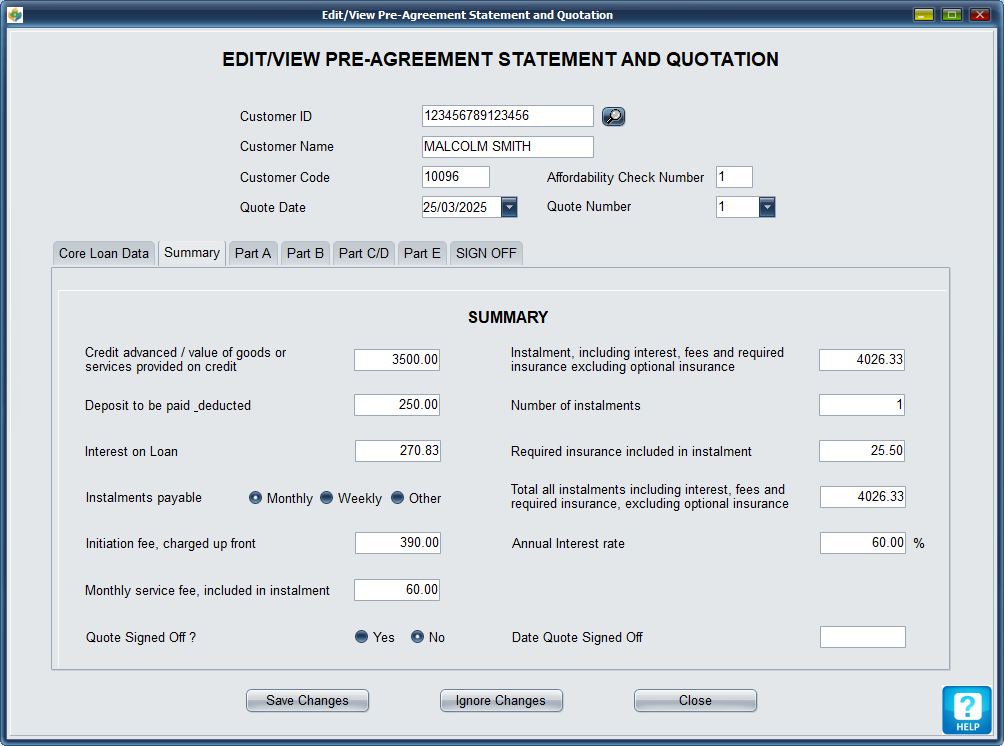This screenshot has height=746, width=1004.
Task: Open the Part C/D tab
Action: tap(364, 253)
